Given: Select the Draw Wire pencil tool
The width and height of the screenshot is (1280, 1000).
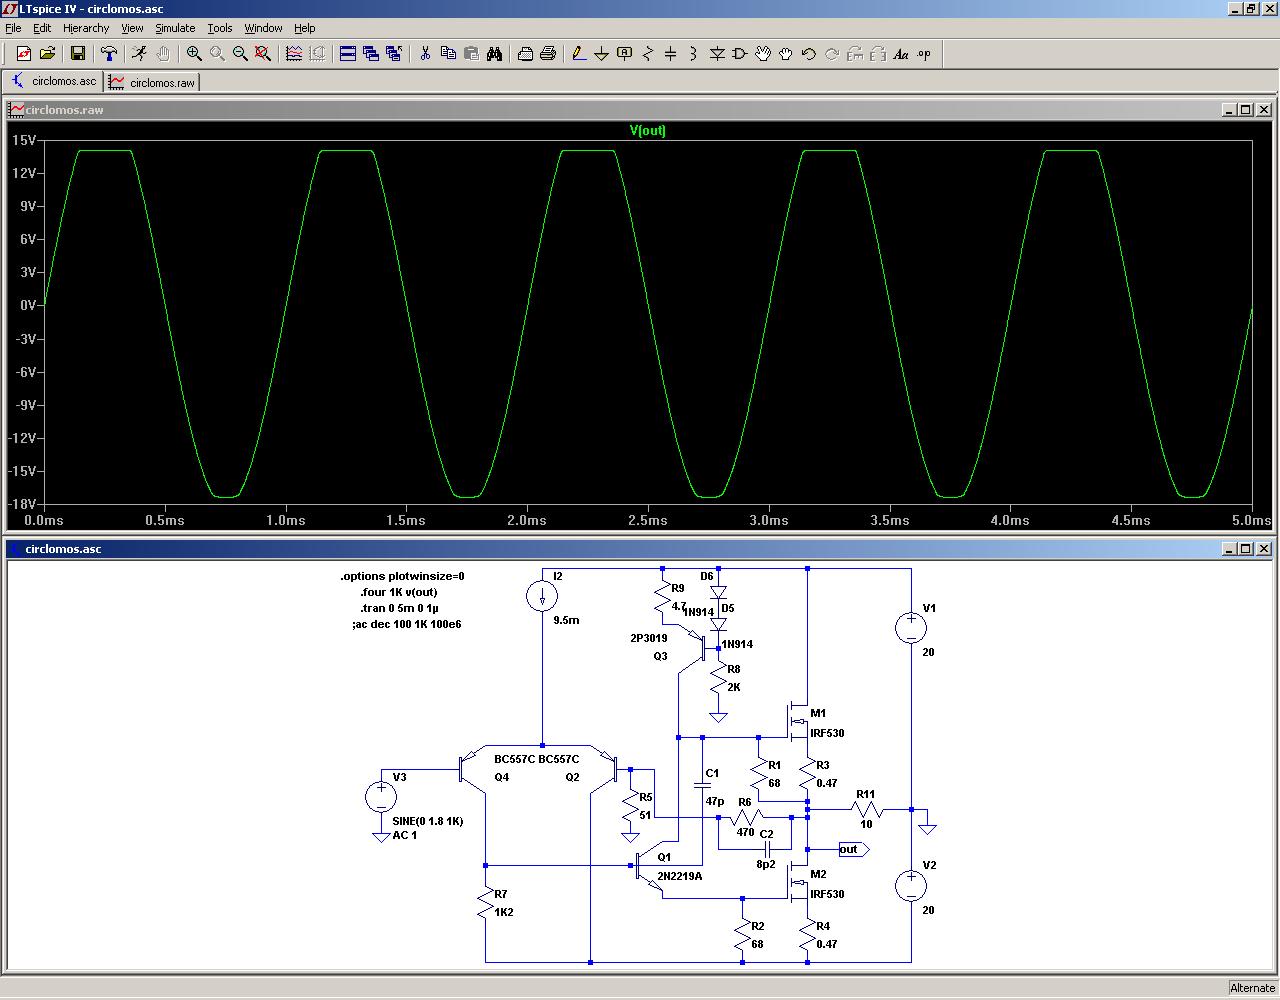Looking at the screenshot, I should pyautogui.click(x=578, y=54).
